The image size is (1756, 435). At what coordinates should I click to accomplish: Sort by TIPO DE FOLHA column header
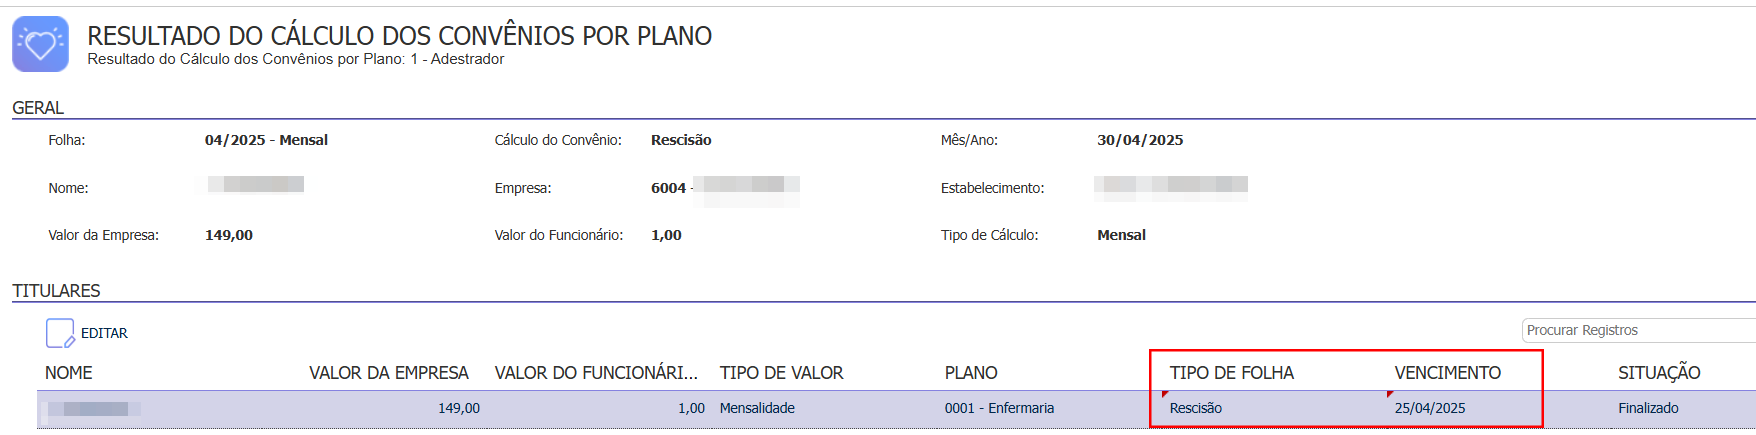[x=1232, y=373]
